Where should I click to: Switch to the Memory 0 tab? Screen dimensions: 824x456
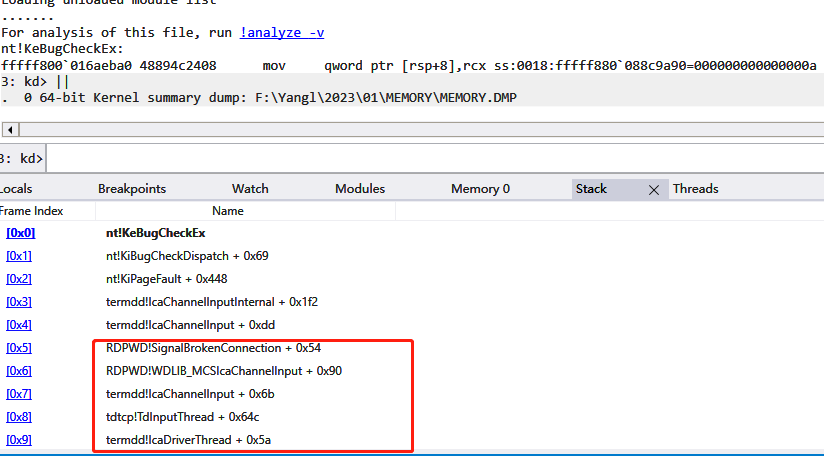pos(480,189)
